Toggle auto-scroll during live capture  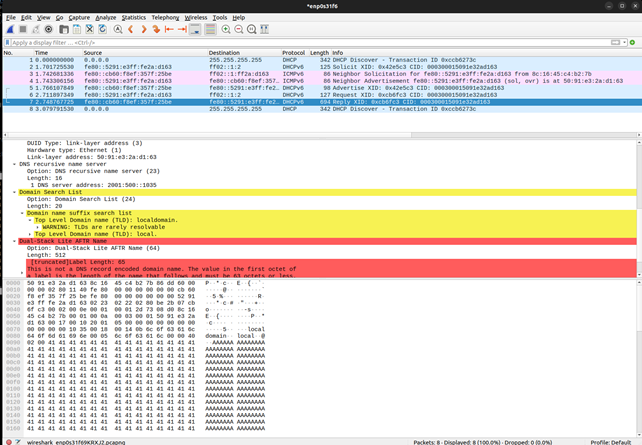195,29
